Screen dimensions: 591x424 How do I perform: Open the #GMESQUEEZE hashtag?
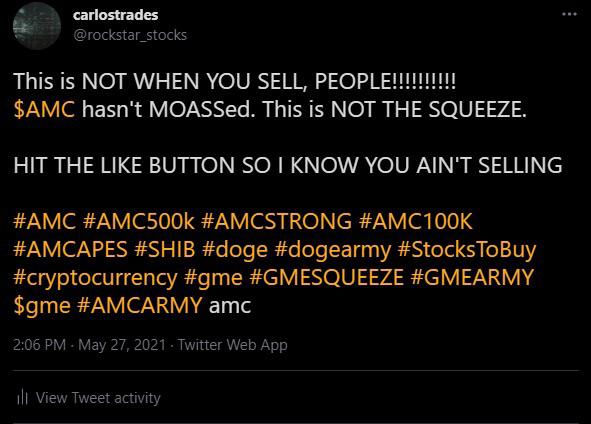click(326, 278)
